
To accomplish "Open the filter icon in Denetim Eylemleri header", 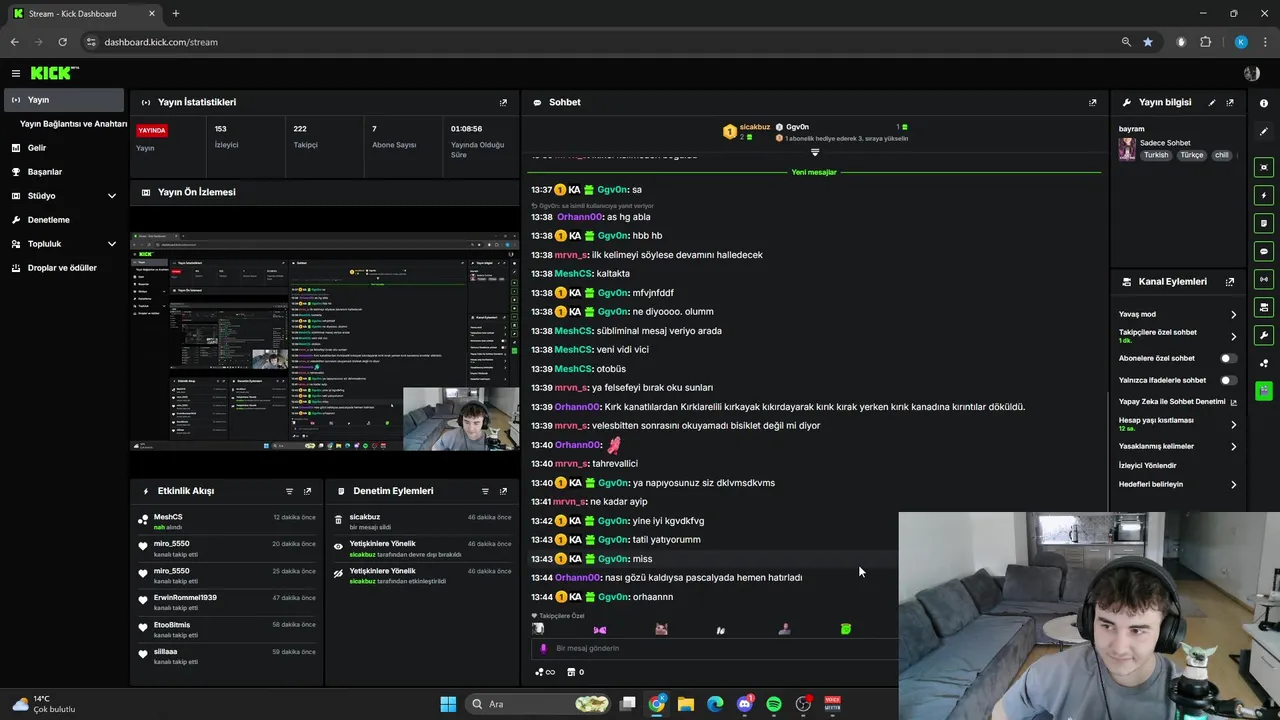I will click(x=485, y=491).
